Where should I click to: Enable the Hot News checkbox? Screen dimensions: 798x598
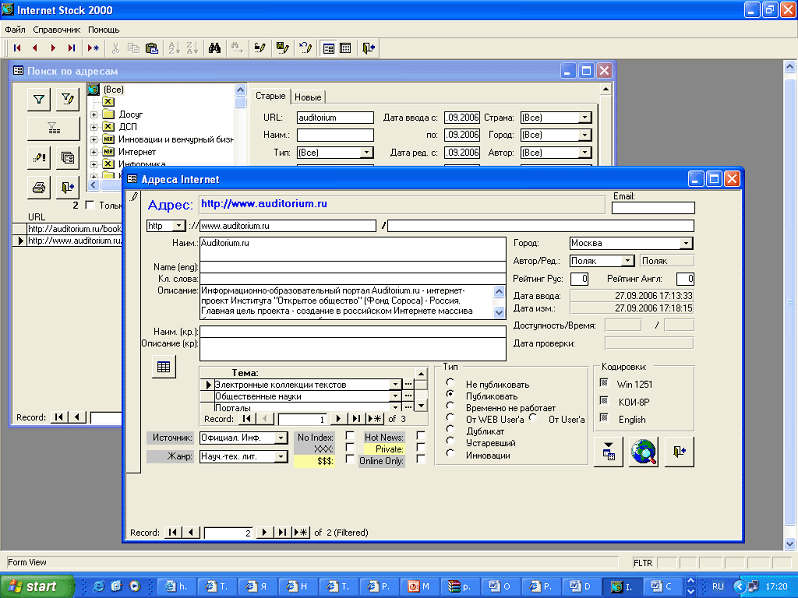(421, 436)
